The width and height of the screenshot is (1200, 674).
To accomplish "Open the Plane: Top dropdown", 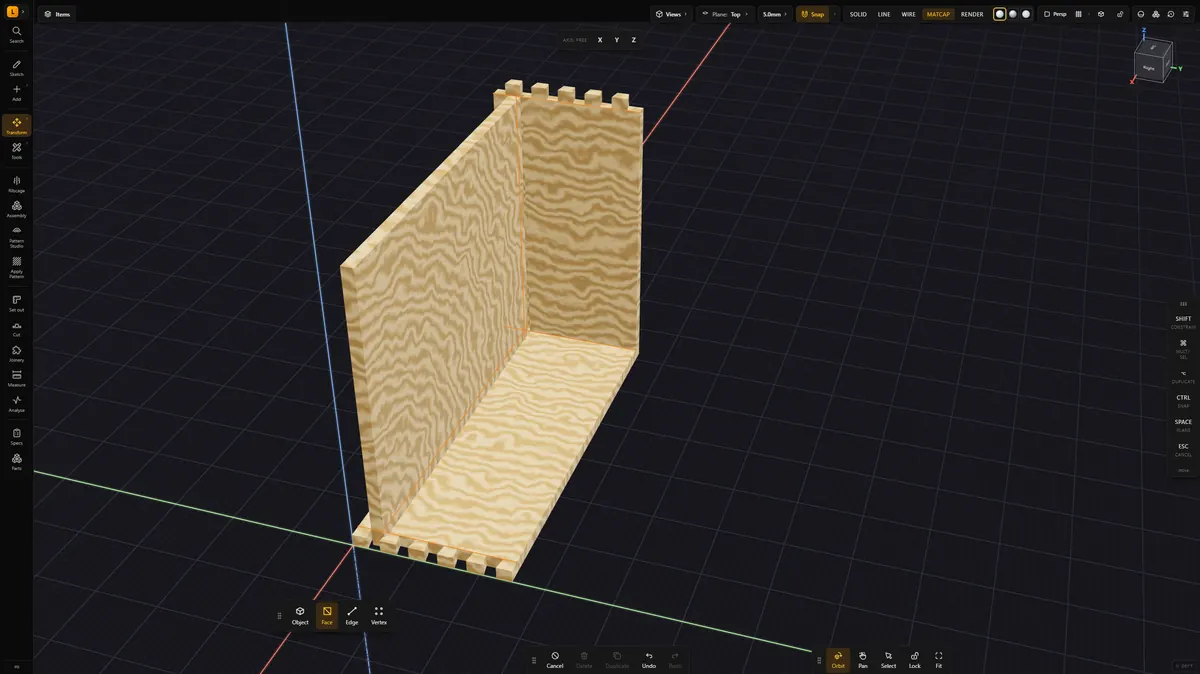I will tap(724, 14).
